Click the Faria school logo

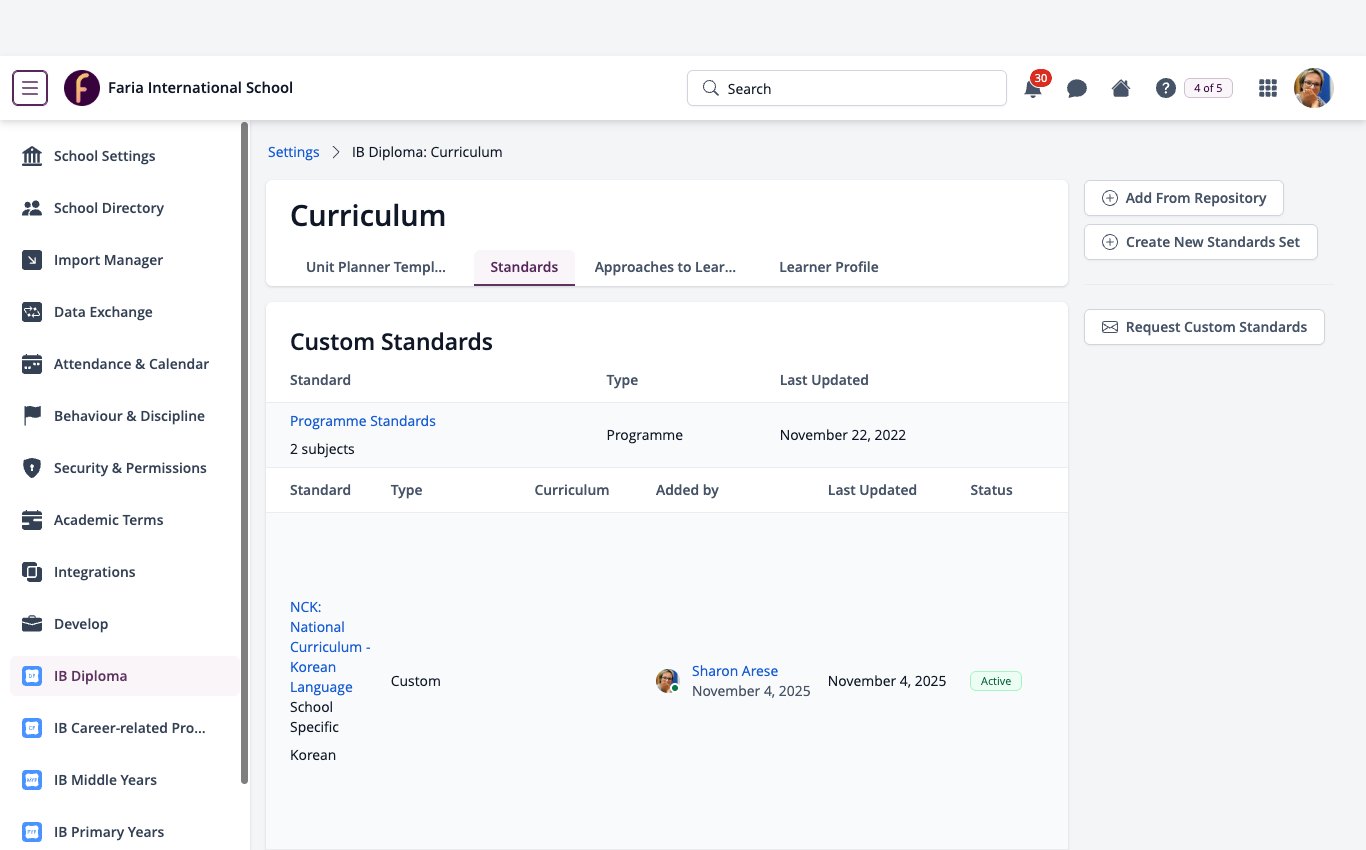pos(82,88)
